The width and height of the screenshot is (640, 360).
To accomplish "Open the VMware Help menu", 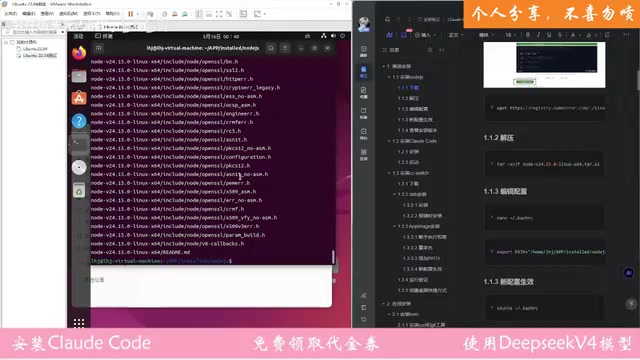I will [112, 14].
